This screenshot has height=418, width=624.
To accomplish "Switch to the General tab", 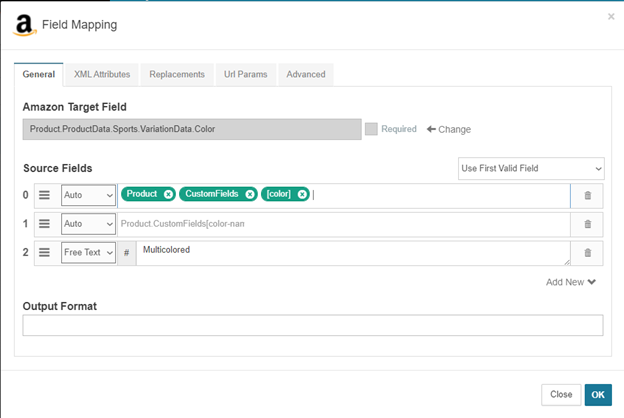I will point(39,74).
